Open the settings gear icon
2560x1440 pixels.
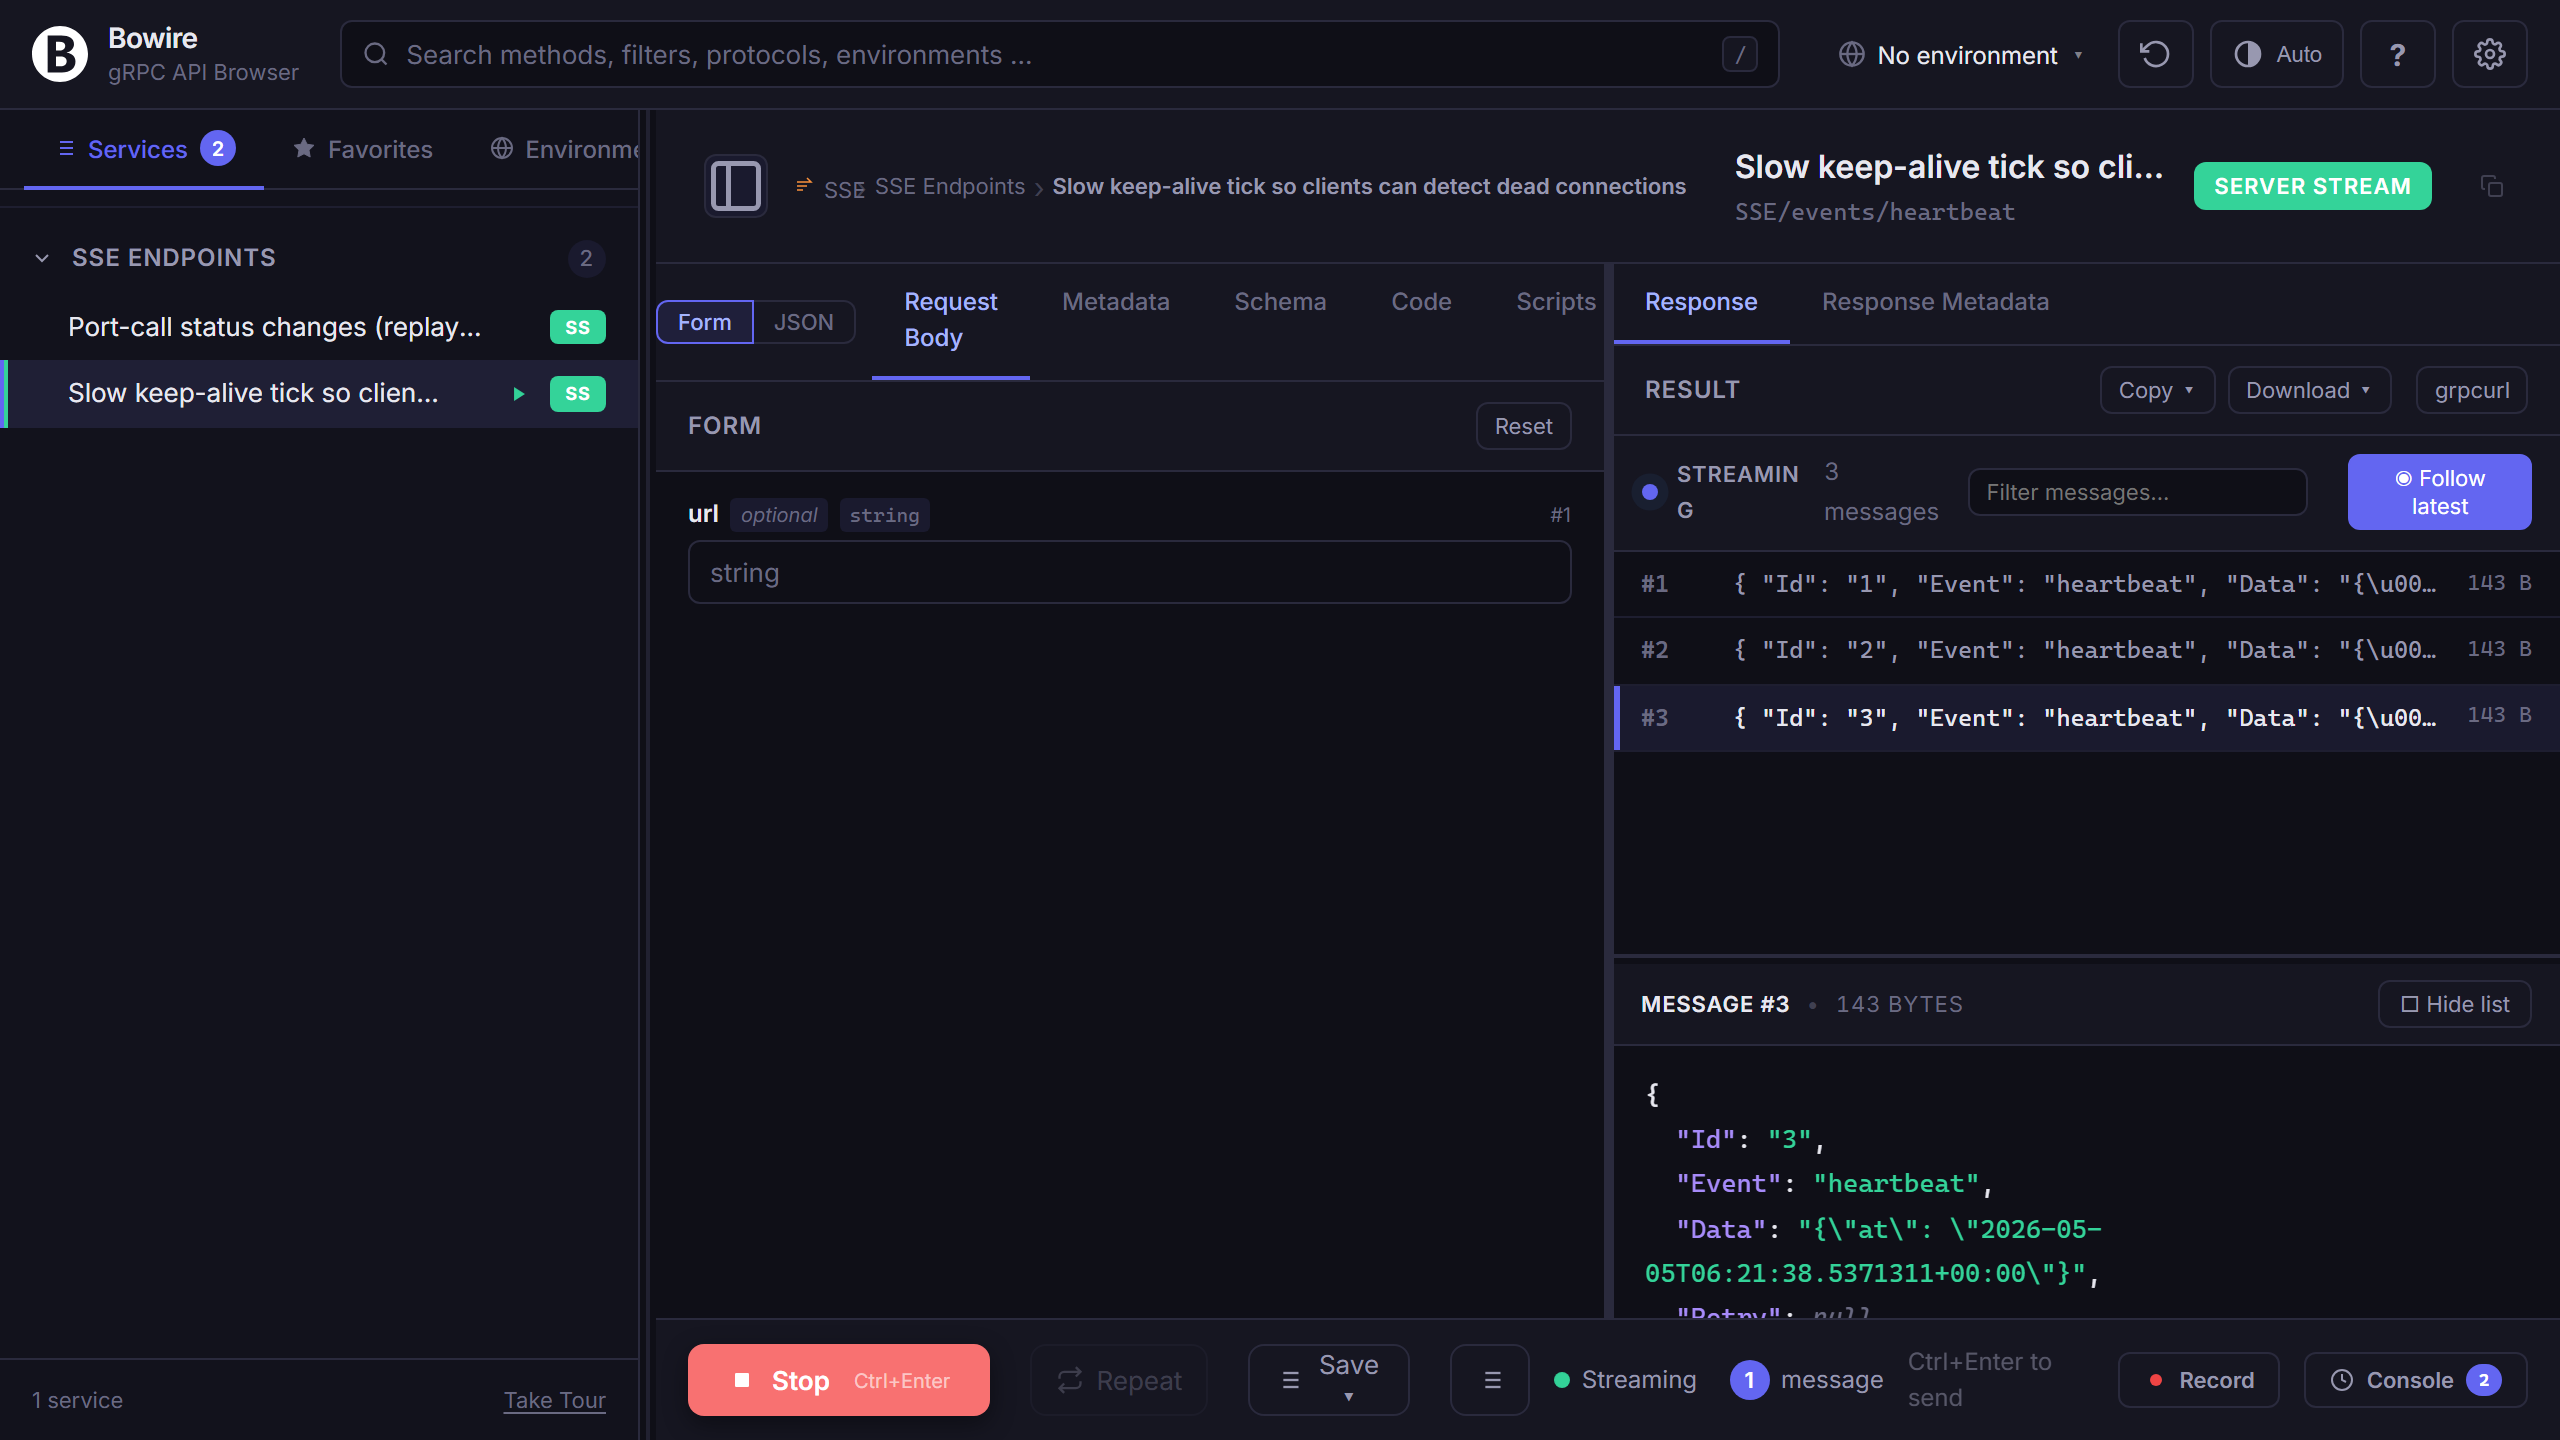tap(2489, 54)
